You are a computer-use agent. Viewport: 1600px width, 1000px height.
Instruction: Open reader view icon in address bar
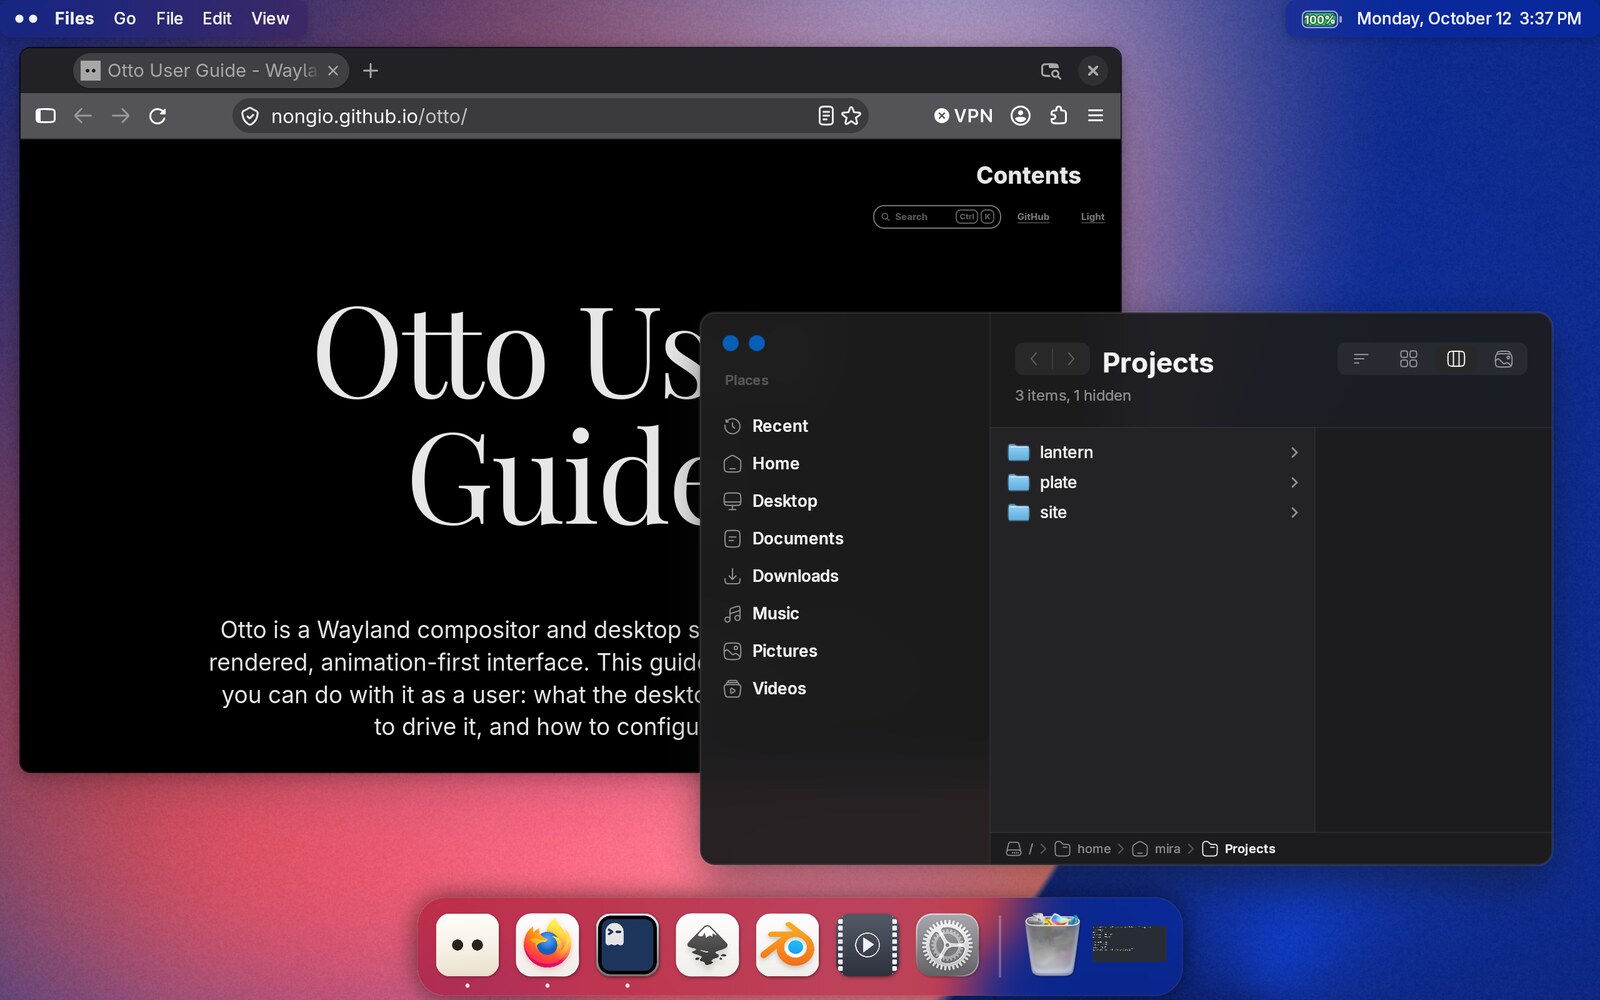(825, 116)
